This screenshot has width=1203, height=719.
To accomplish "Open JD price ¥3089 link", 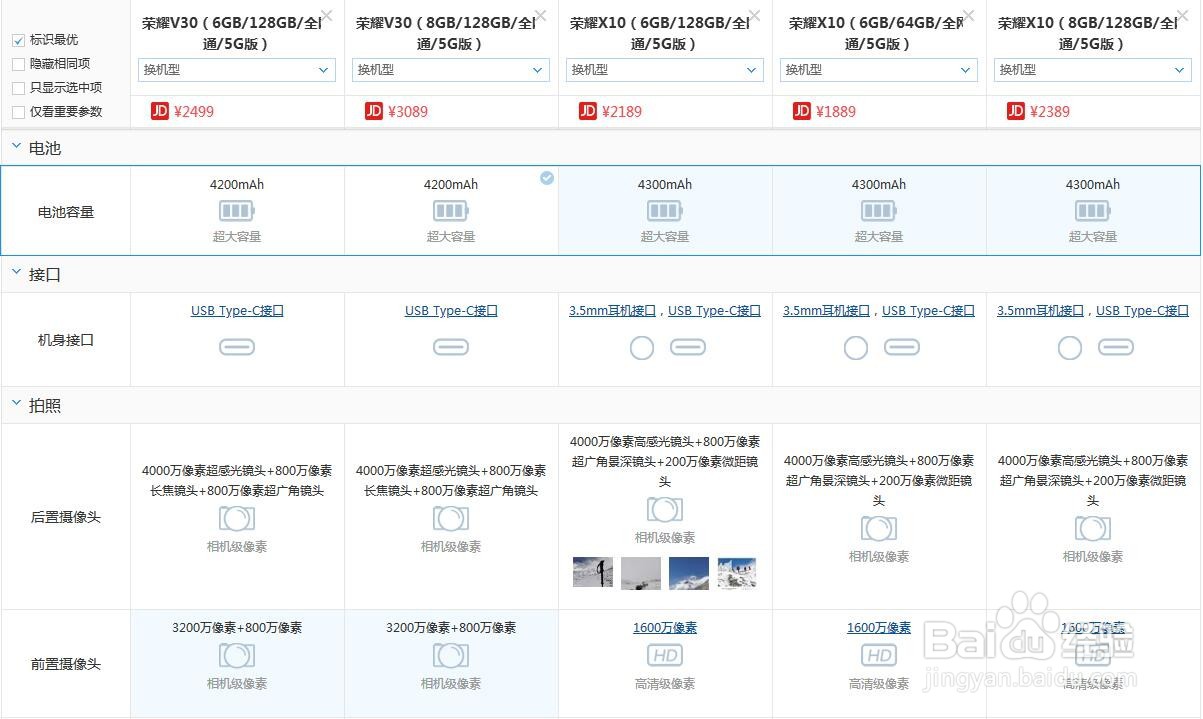I will coord(408,112).
